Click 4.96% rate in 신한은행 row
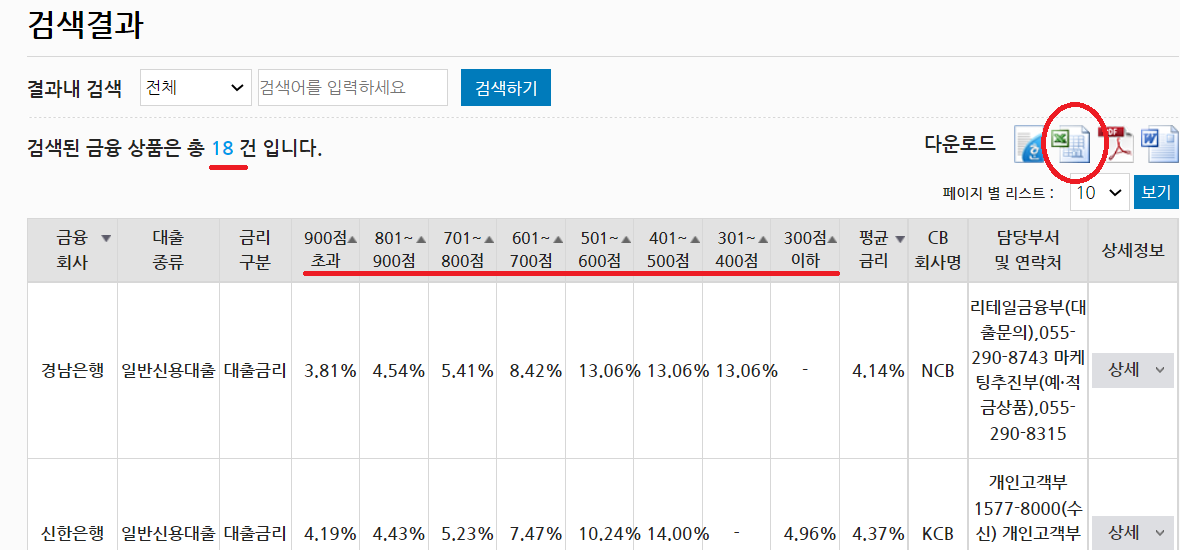This screenshot has width=1180, height=550. tap(810, 534)
